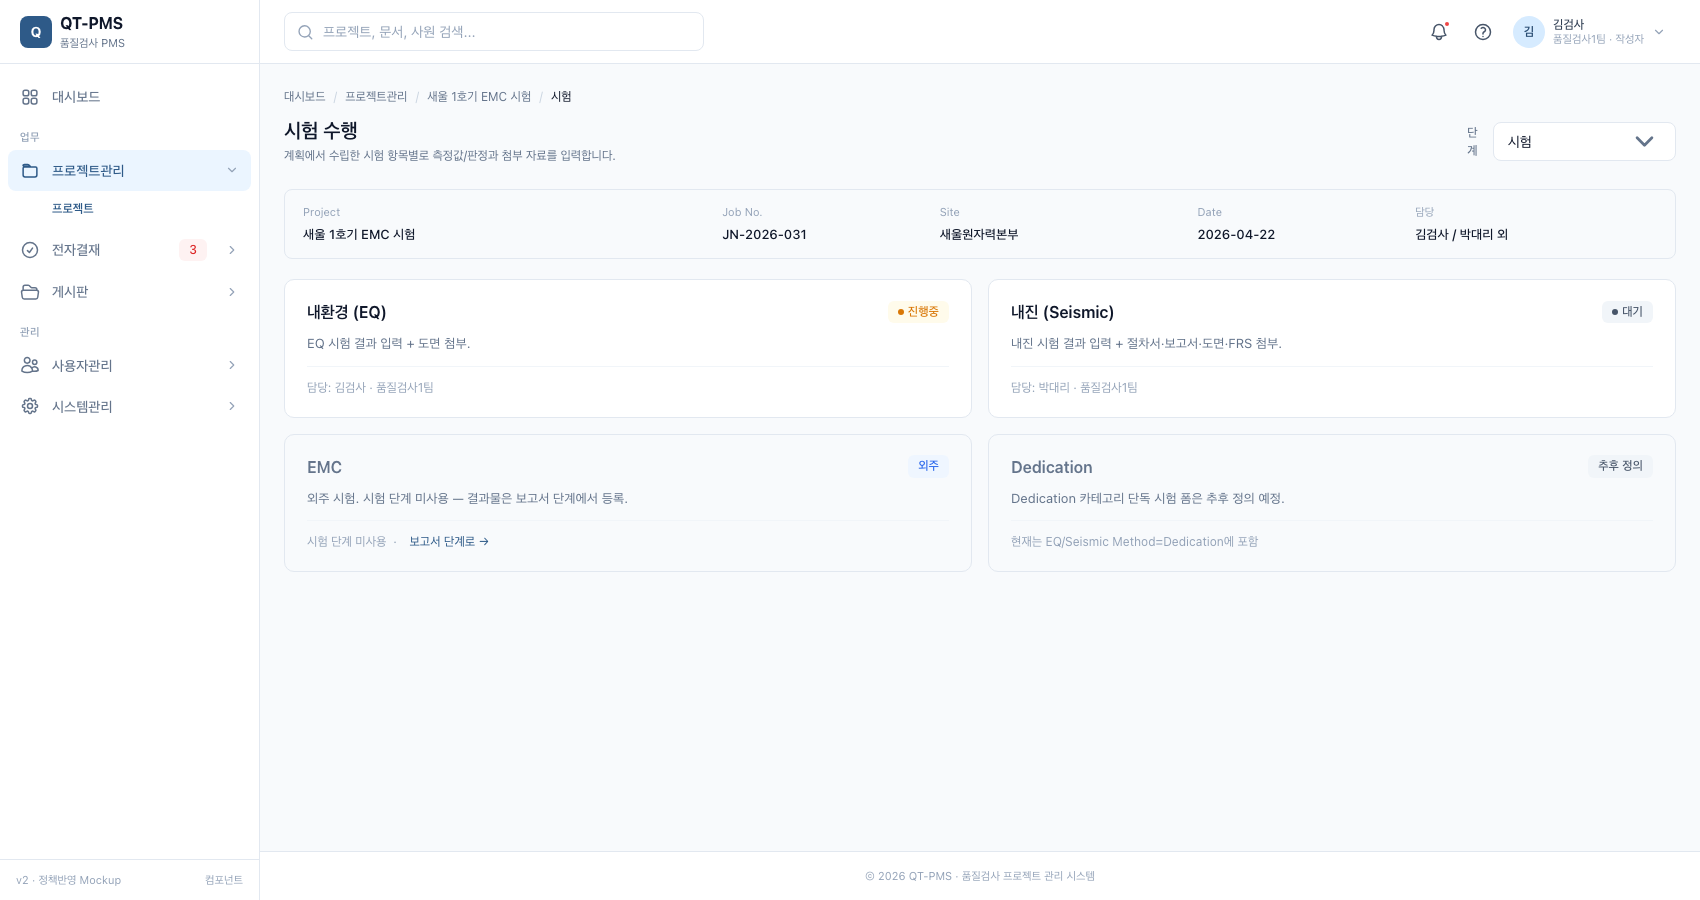Screen dimensions: 1700x900
Task: Open the 내환경 (EQ) test card
Action: (x=628, y=348)
